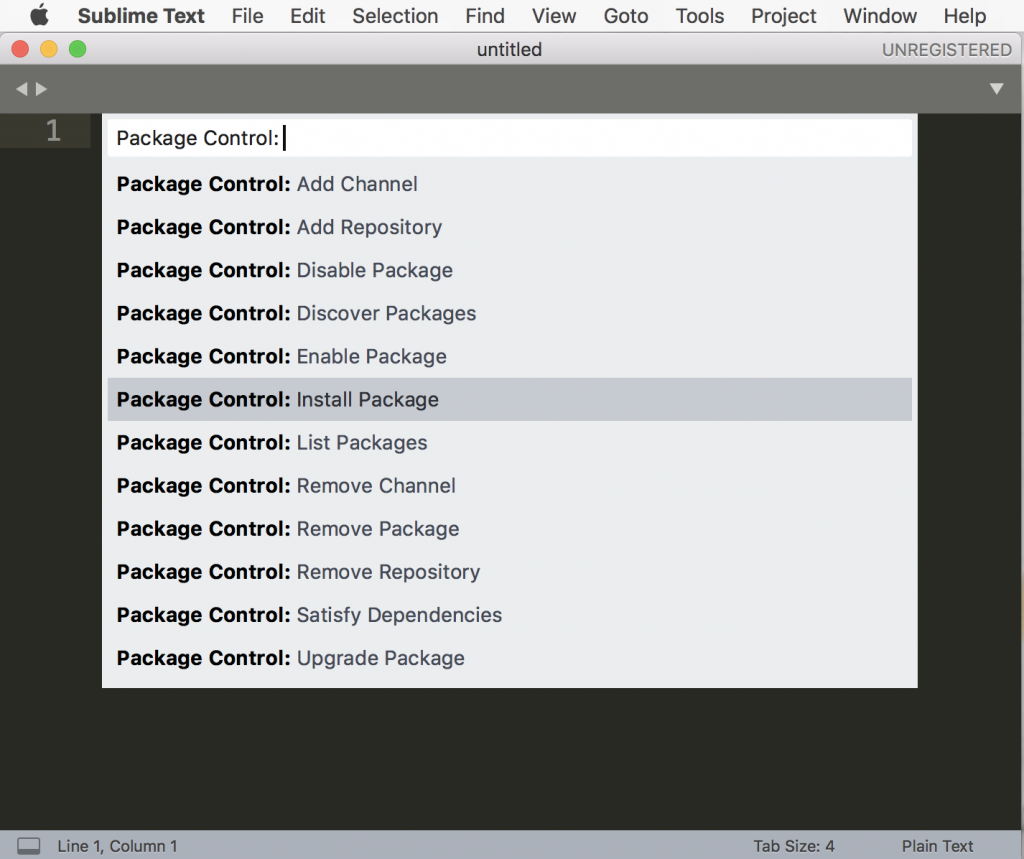1024x859 pixels.
Task: Choose Package Control: Install Package
Action: click(509, 399)
